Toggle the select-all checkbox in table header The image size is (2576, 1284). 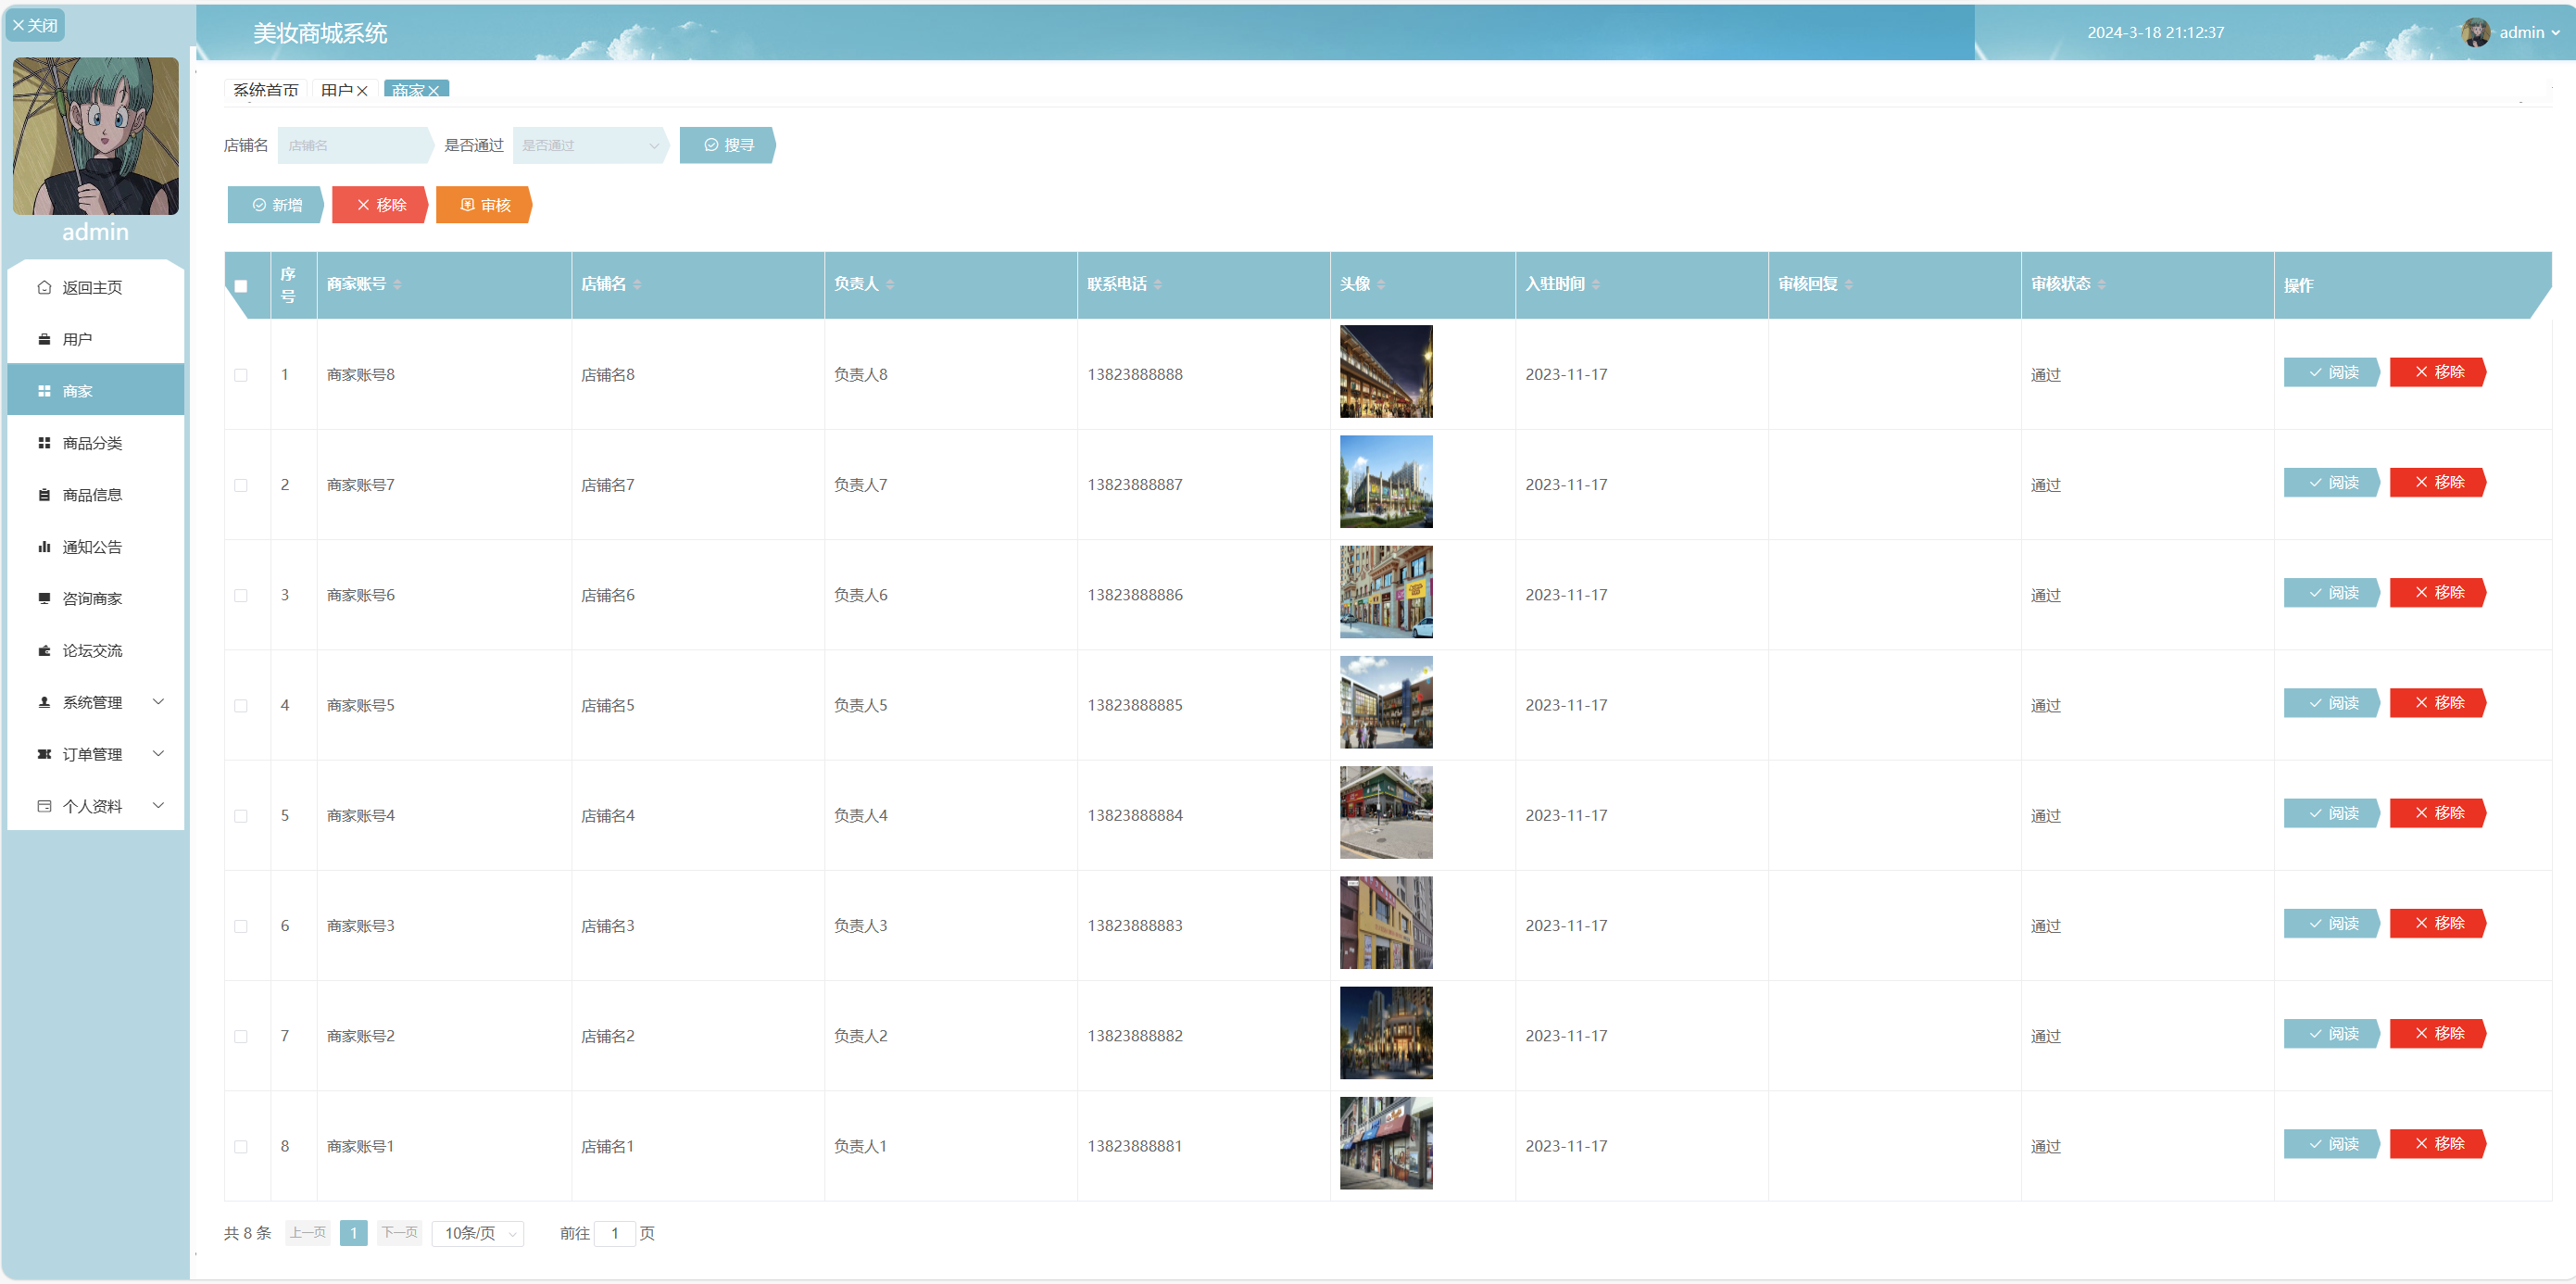click(241, 286)
